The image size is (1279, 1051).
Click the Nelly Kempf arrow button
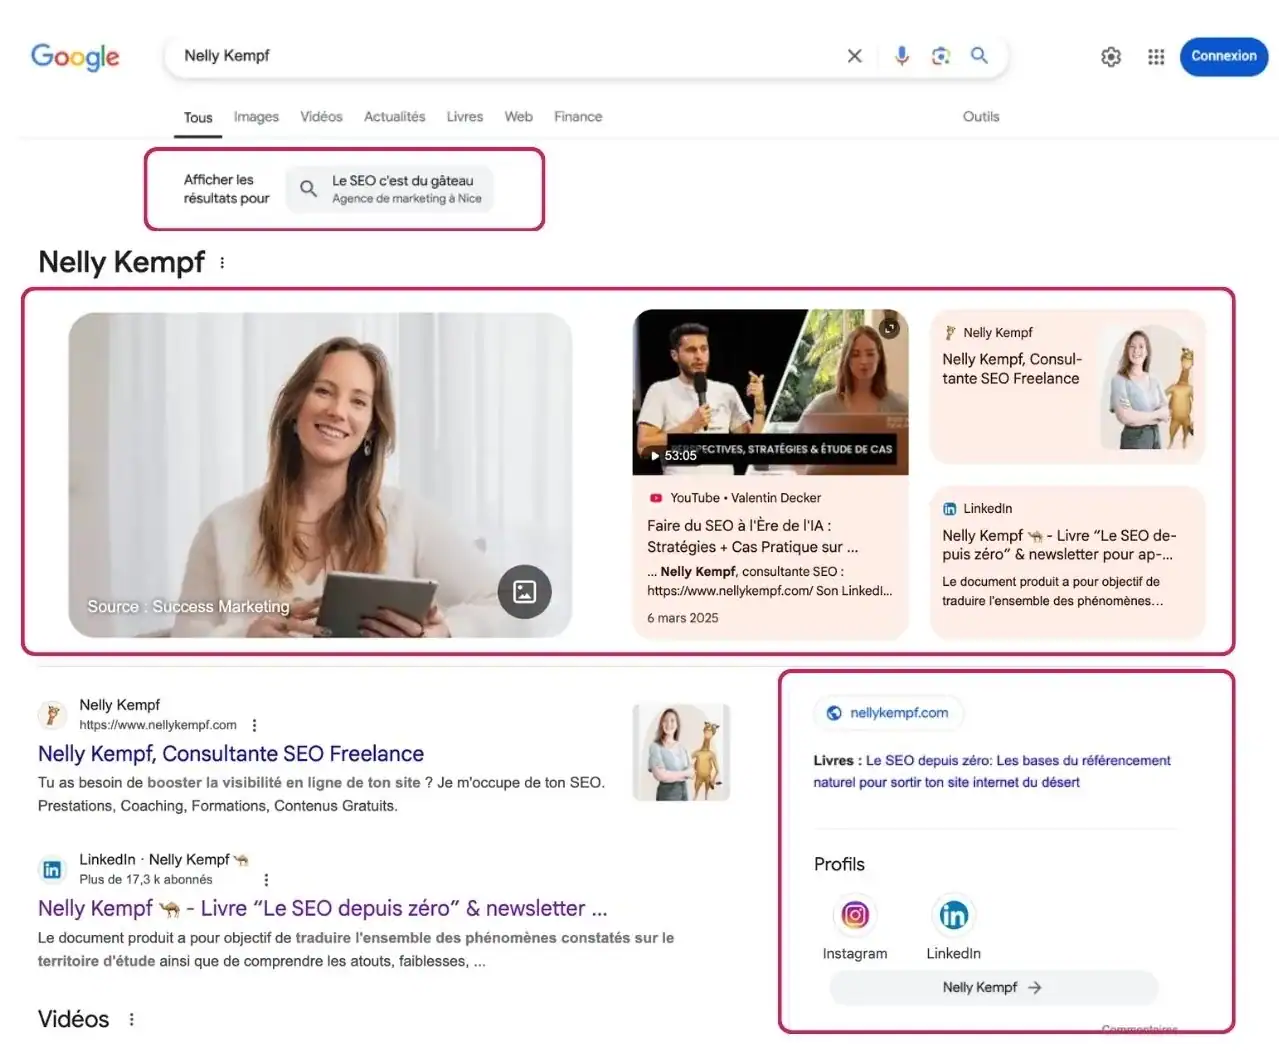click(993, 987)
